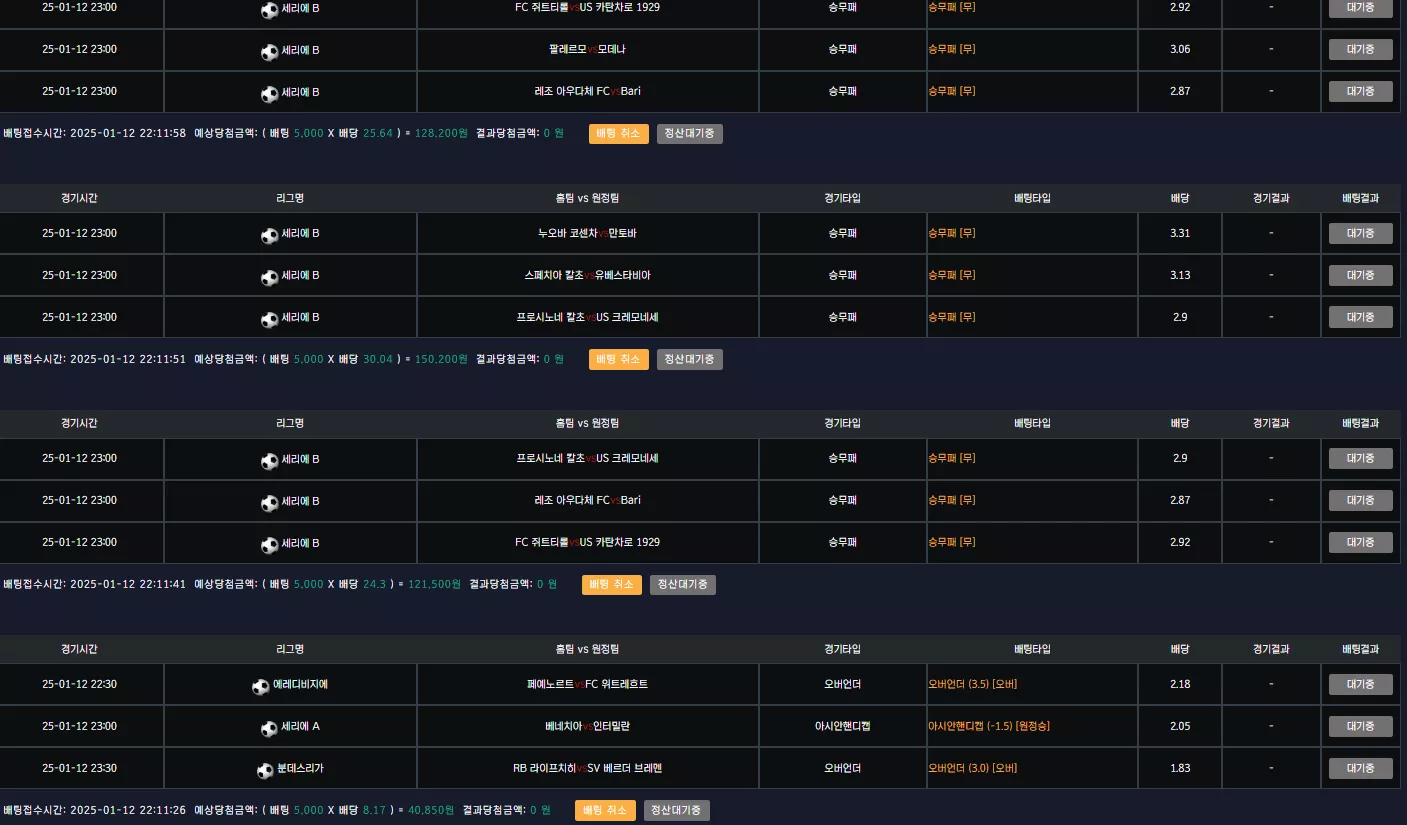This screenshot has width=1407, height=825.
Task: Cancel the bet placed at 22:11:58 with 배팅 취소
Action: tap(618, 134)
